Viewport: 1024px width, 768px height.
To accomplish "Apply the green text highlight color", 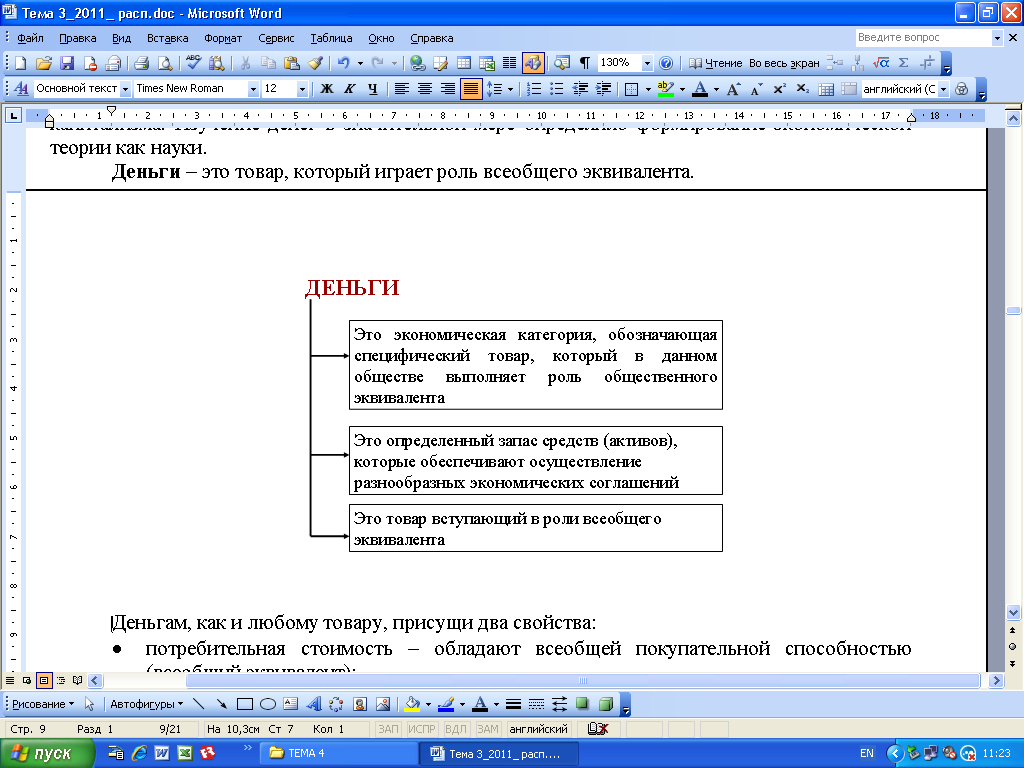I will tap(665, 89).
